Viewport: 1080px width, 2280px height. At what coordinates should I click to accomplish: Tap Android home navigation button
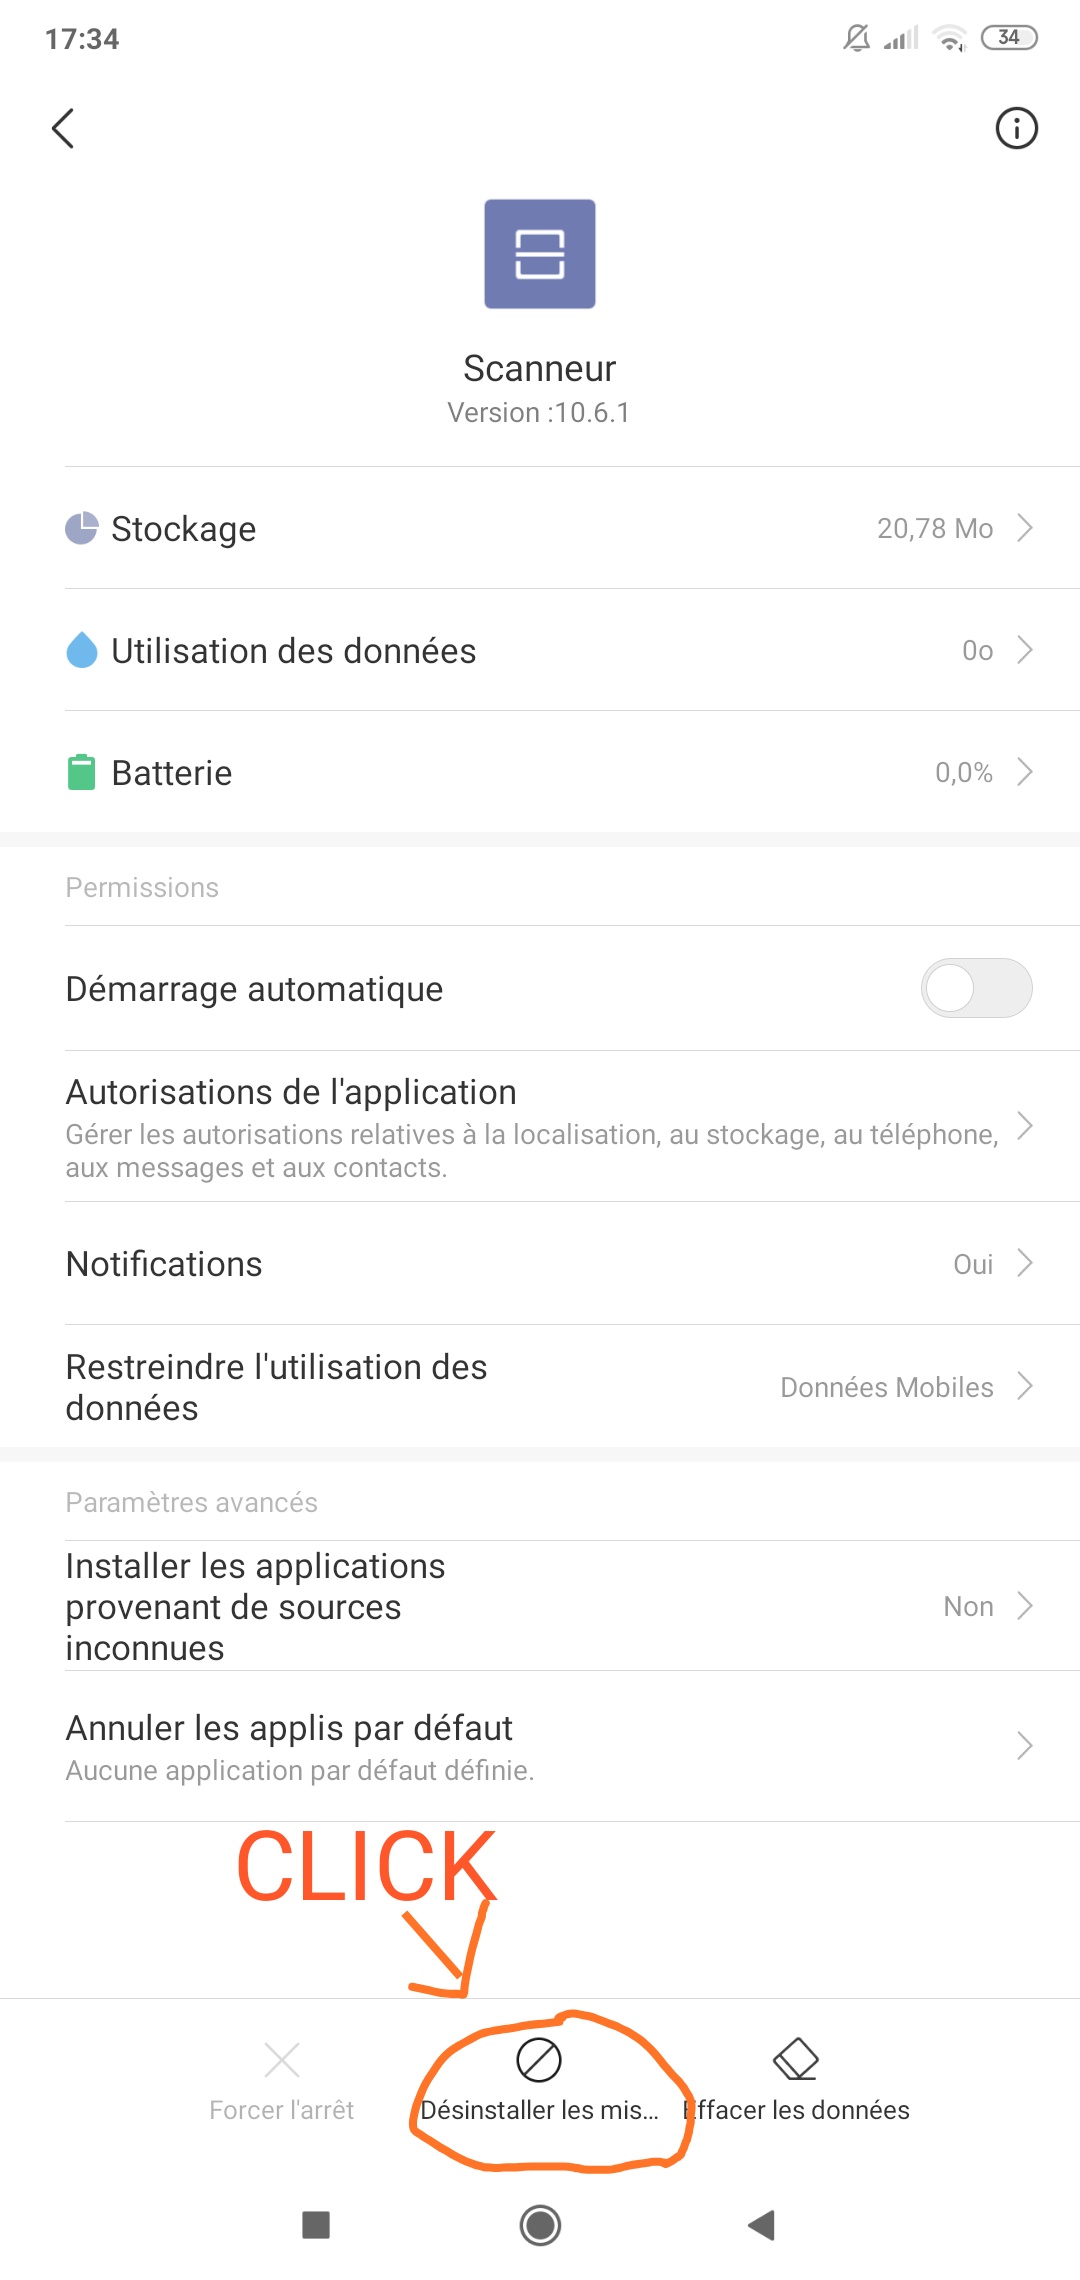tap(540, 2225)
